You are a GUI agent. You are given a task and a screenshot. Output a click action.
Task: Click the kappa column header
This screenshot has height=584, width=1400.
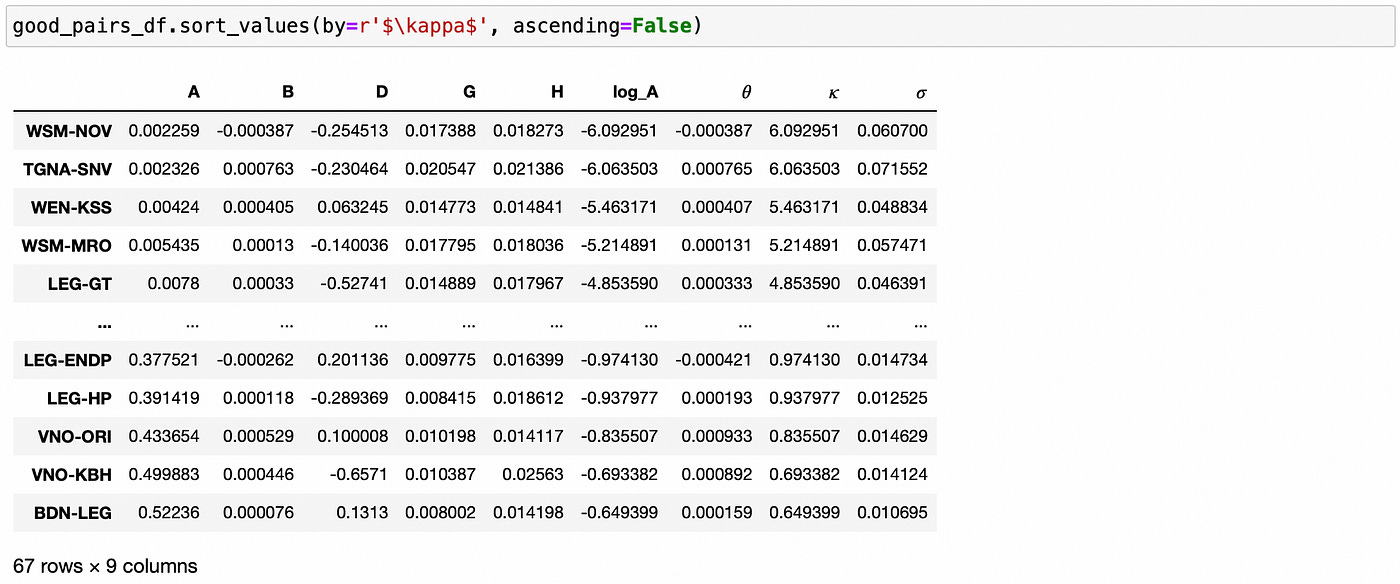834,93
